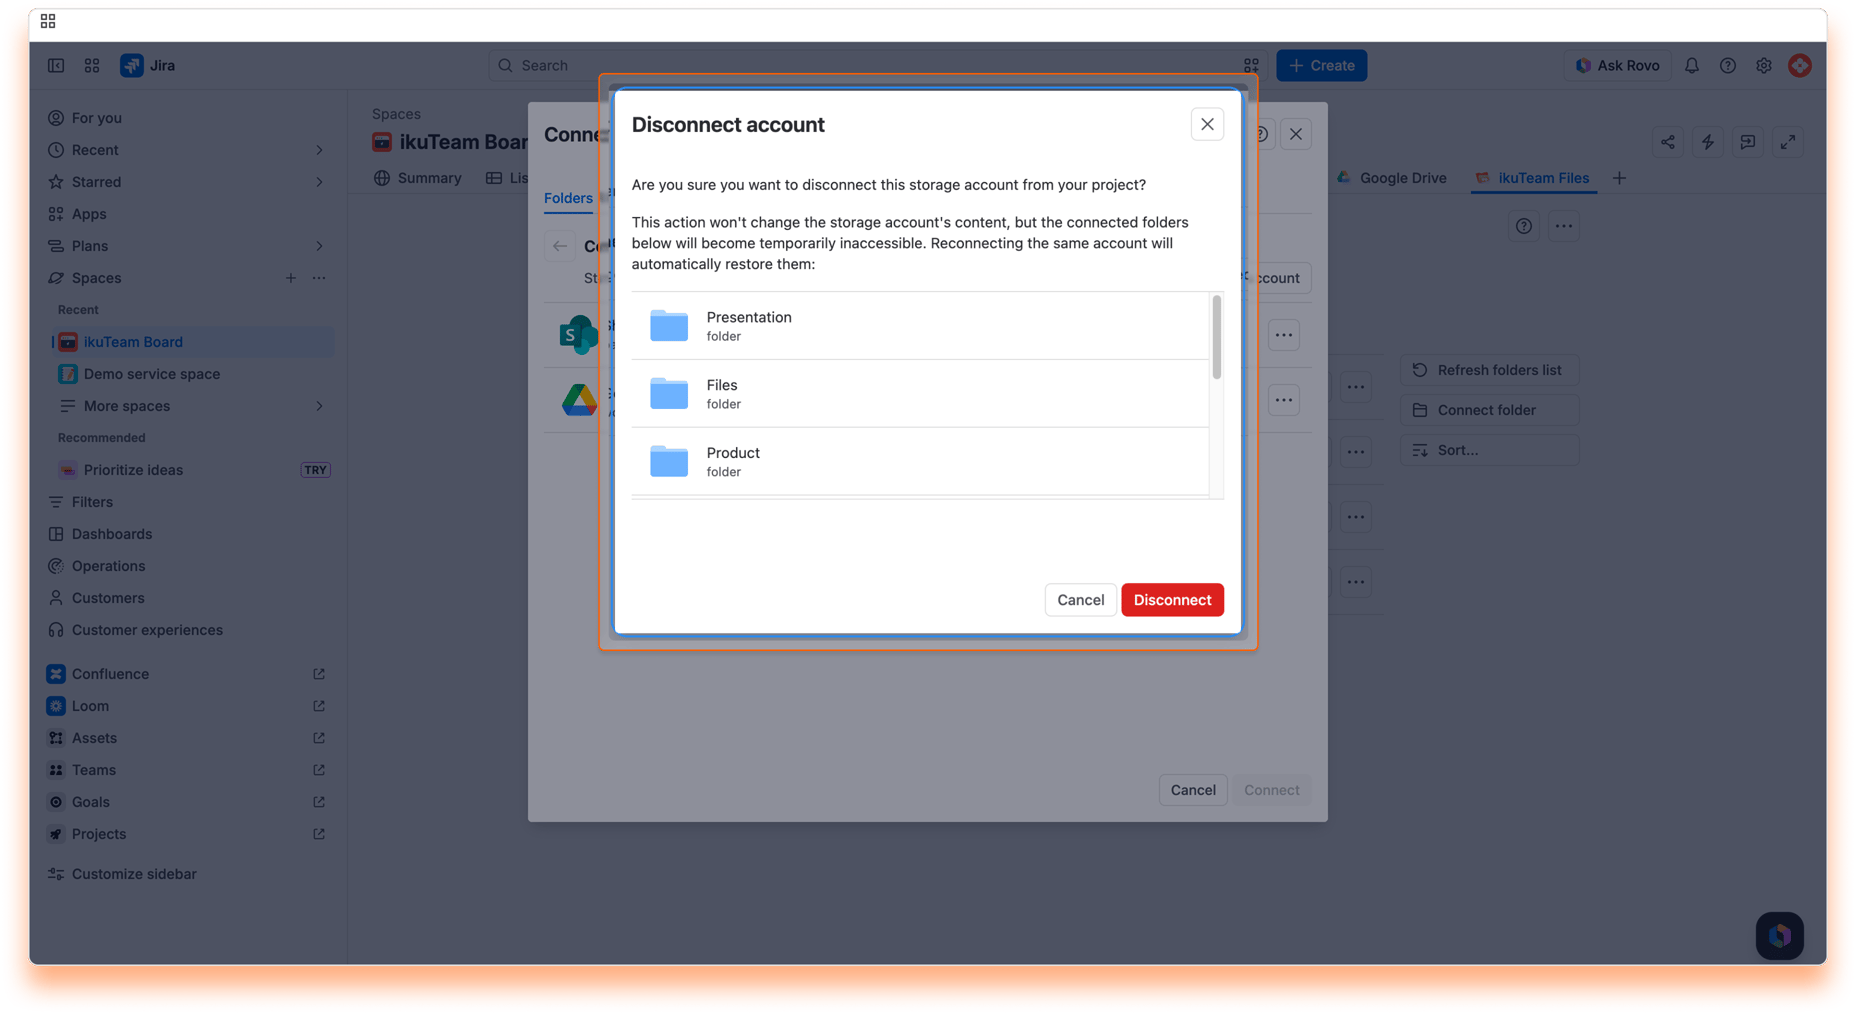Select the Files folder row
The image size is (1856, 1014).
click(x=920, y=394)
